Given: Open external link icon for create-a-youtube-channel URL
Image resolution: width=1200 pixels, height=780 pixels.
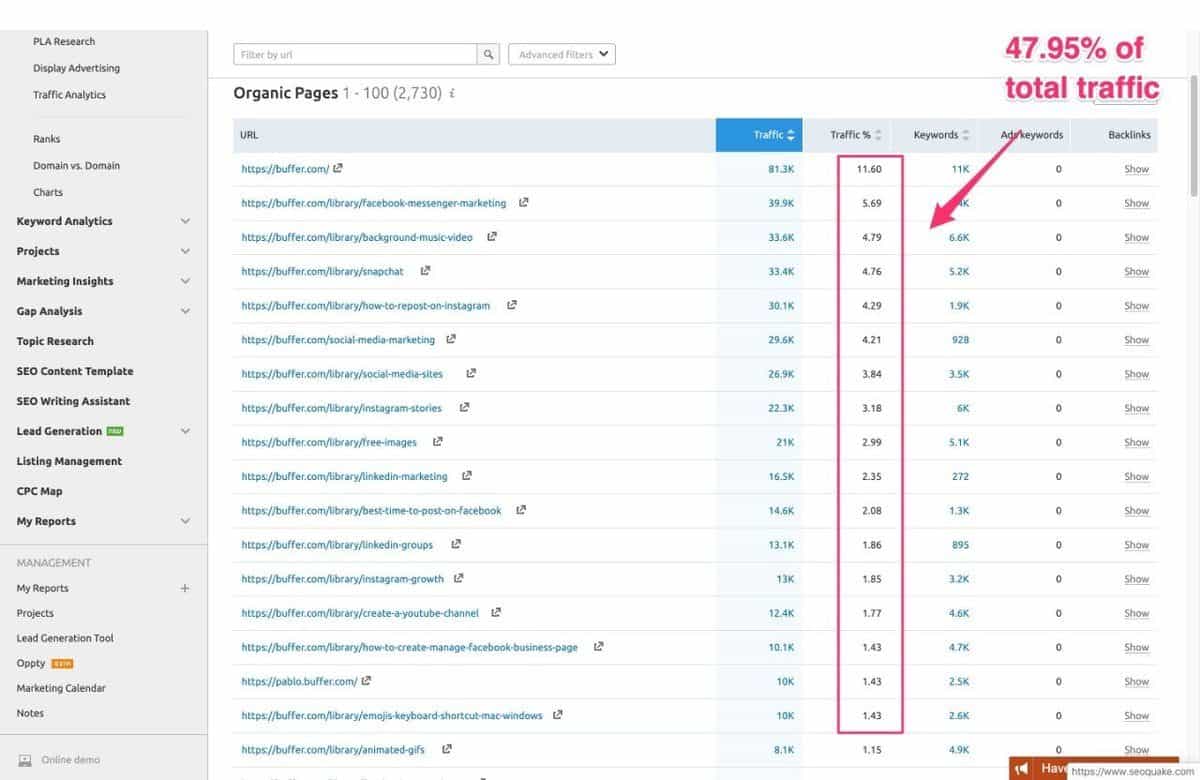Looking at the screenshot, I should pos(496,612).
